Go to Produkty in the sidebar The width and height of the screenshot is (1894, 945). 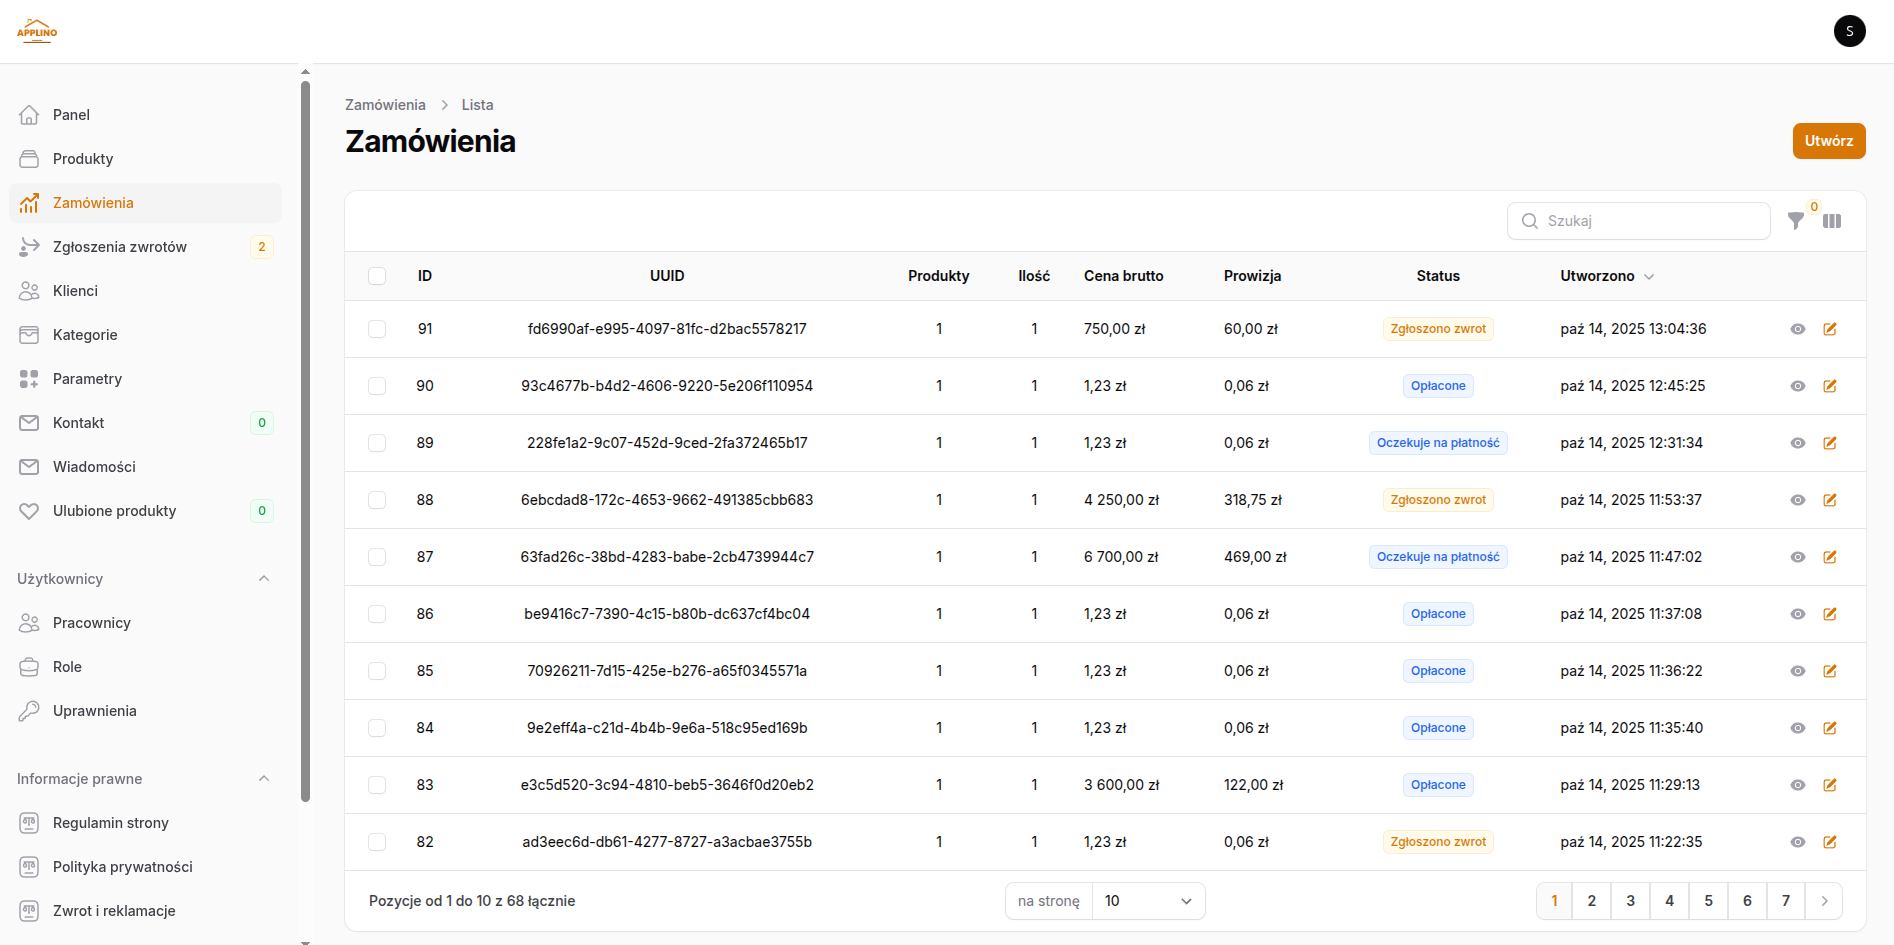(x=83, y=159)
